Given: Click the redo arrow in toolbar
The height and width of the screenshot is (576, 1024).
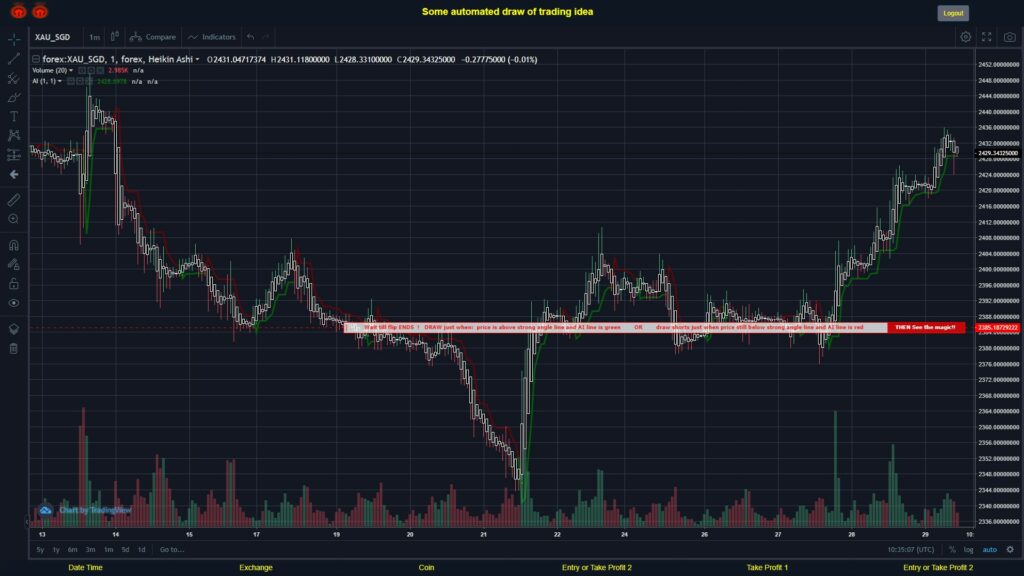Looking at the screenshot, I should (x=266, y=37).
